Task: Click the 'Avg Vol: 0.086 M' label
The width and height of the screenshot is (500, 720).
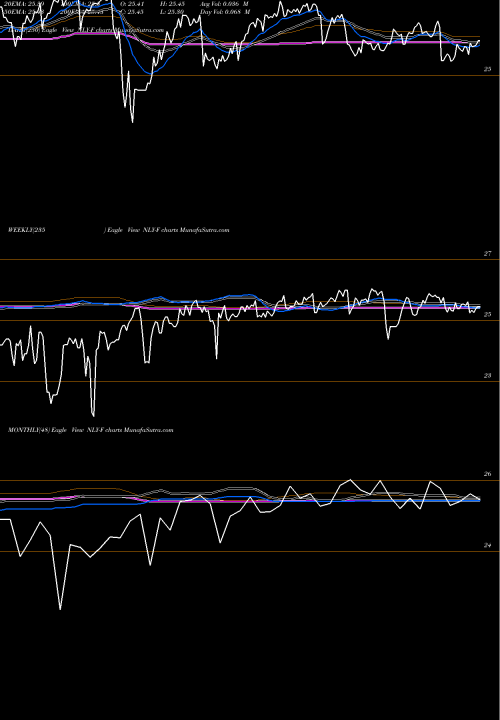Action: tap(225, 4)
